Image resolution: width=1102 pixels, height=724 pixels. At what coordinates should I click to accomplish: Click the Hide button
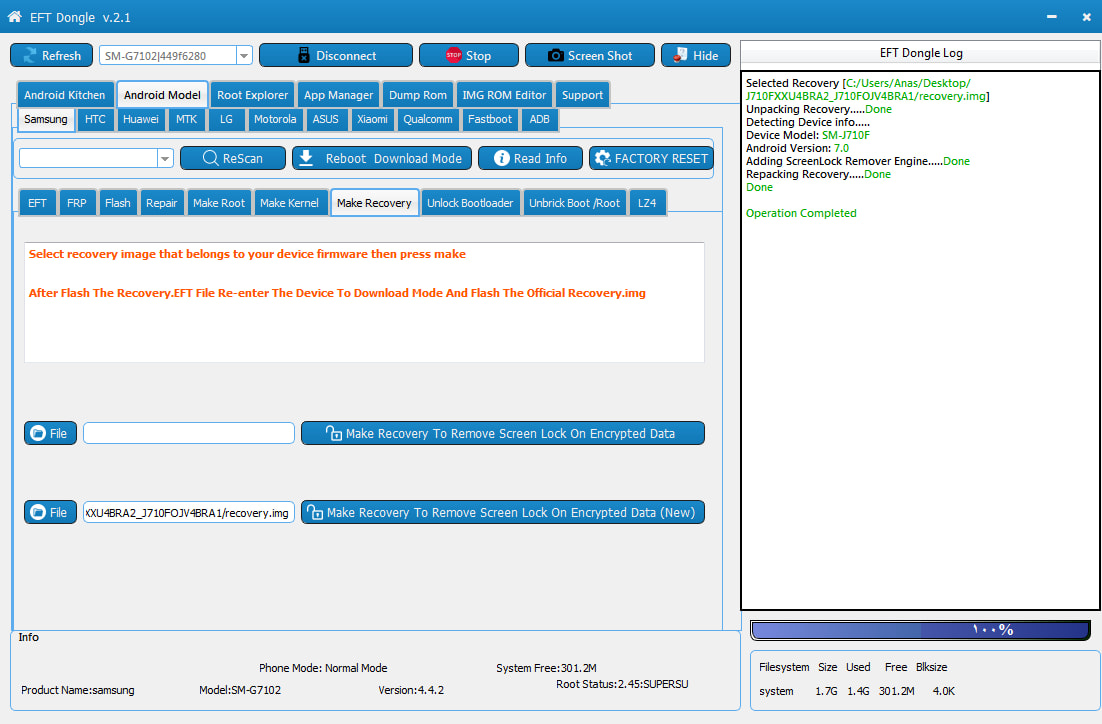[696, 56]
